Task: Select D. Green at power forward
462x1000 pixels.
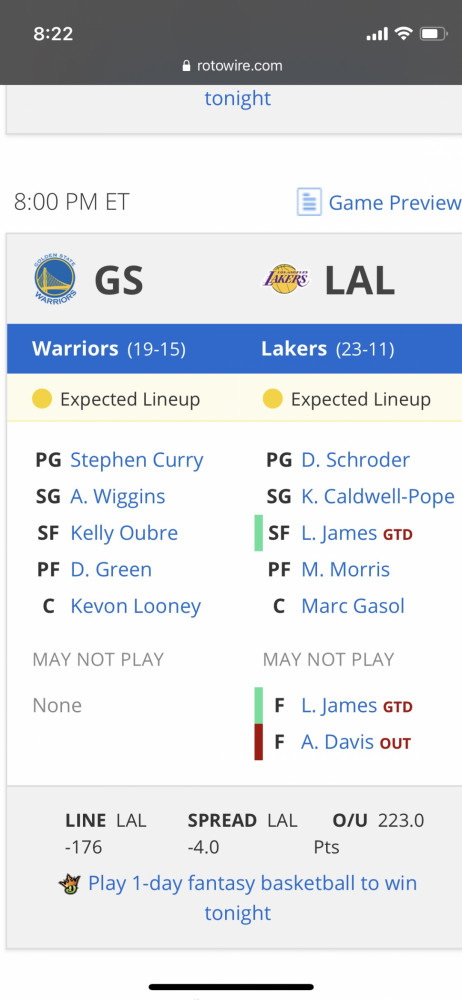Action: (111, 569)
